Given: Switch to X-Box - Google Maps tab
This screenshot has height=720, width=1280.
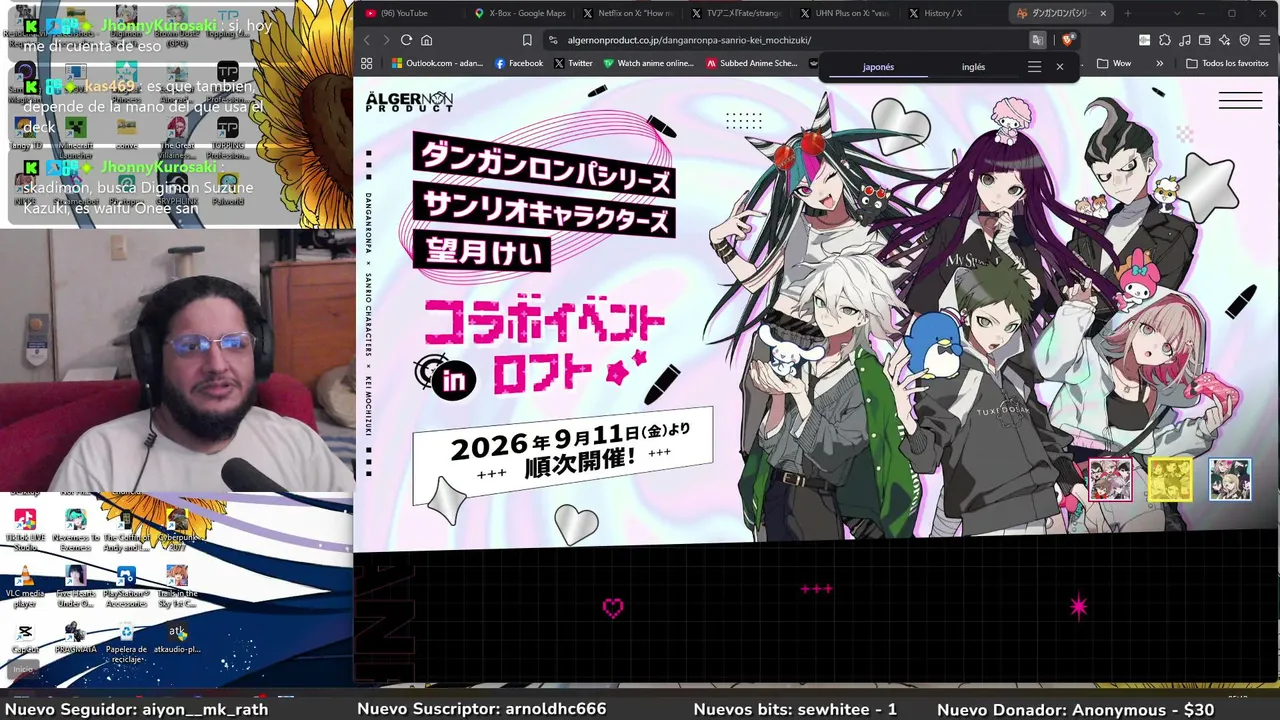Looking at the screenshot, I should tap(520, 13).
